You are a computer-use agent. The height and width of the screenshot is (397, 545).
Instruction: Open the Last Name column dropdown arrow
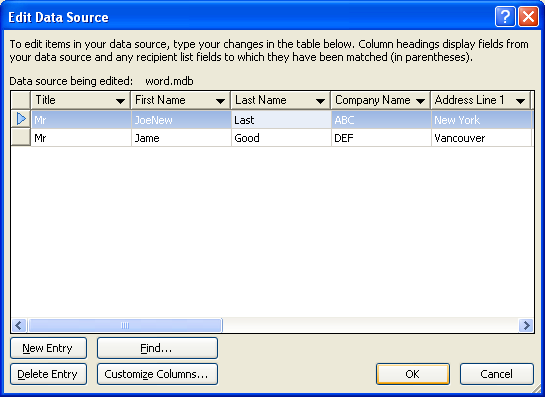click(x=320, y=101)
